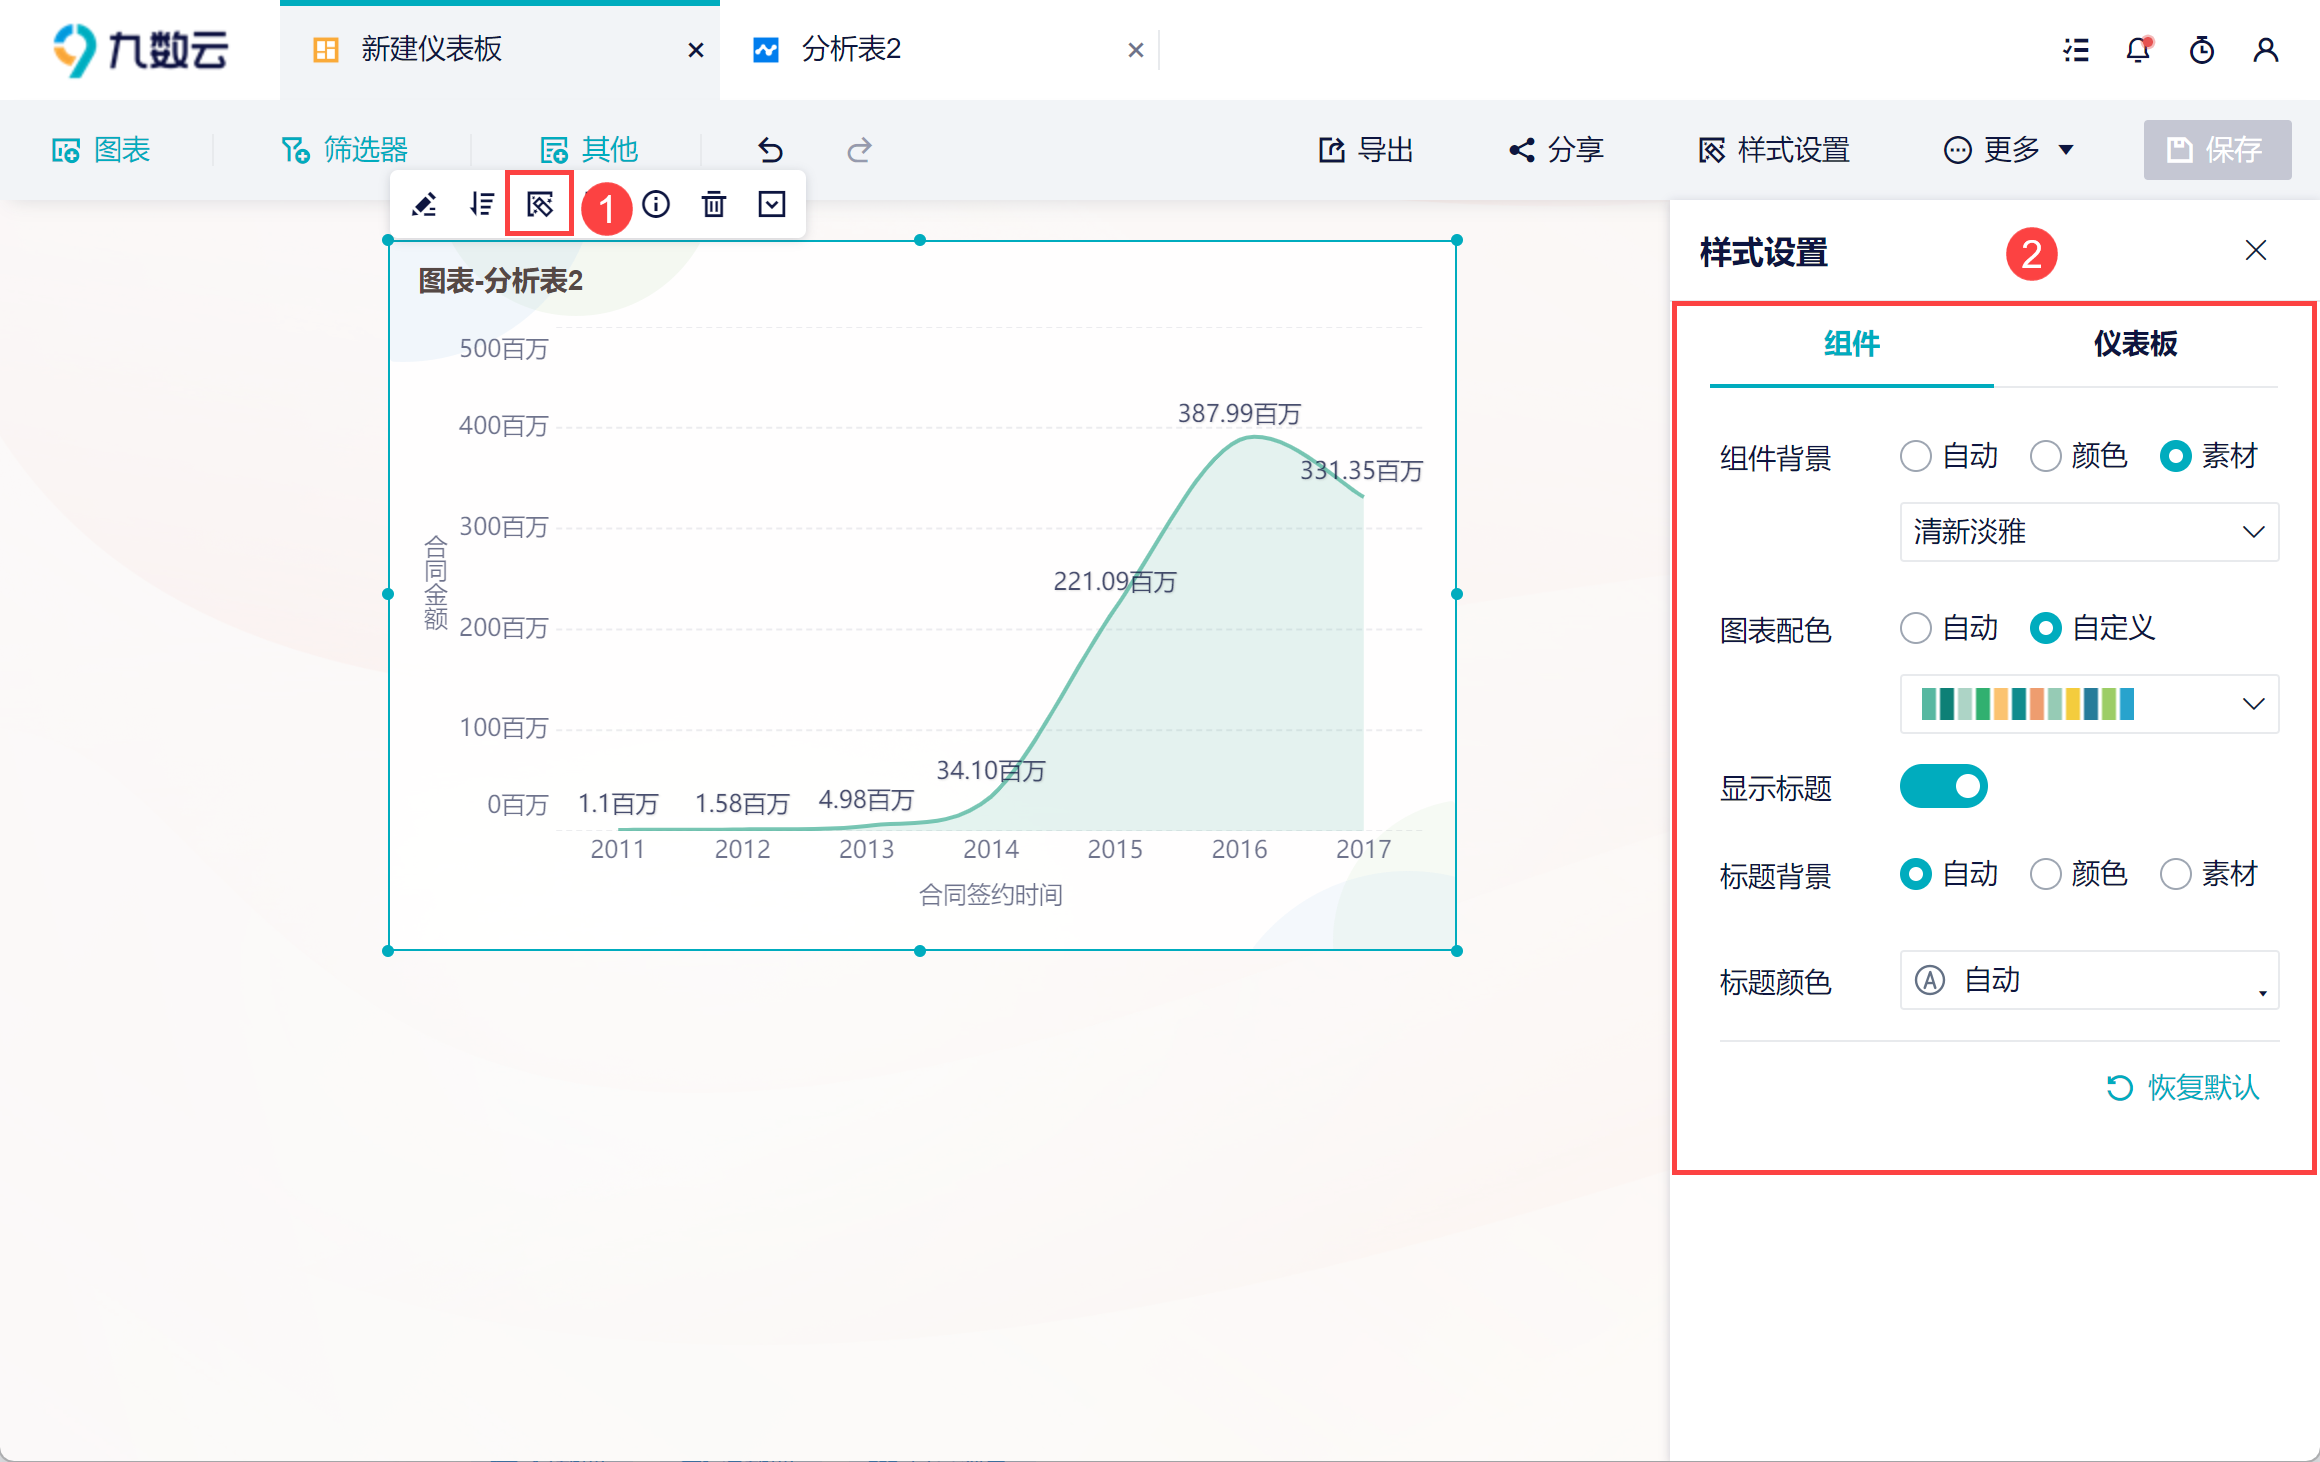
Task: Switch to the 仪表板 style tab
Action: click(2135, 344)
